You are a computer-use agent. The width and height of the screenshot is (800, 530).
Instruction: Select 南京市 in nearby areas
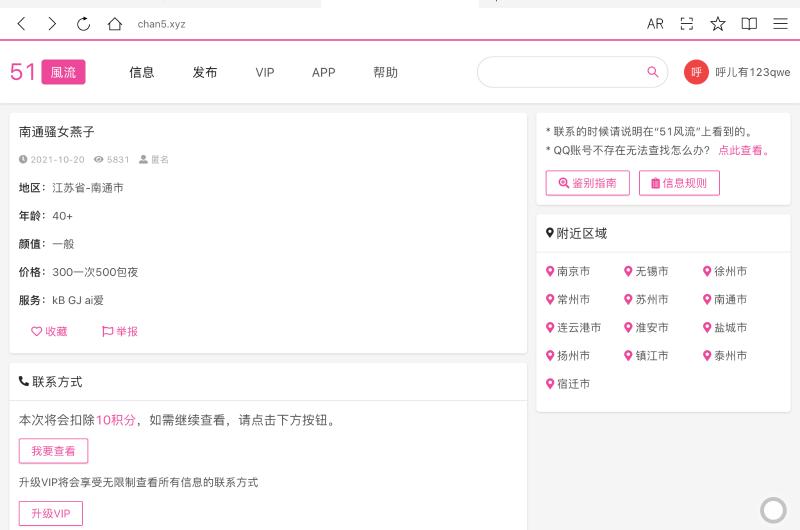pos(568,271)
